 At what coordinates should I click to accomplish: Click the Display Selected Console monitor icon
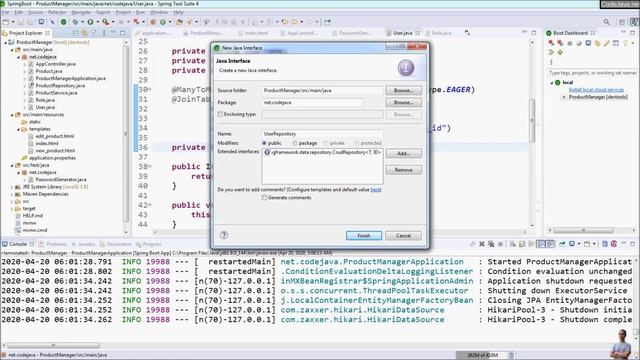(x=572, y=244)
